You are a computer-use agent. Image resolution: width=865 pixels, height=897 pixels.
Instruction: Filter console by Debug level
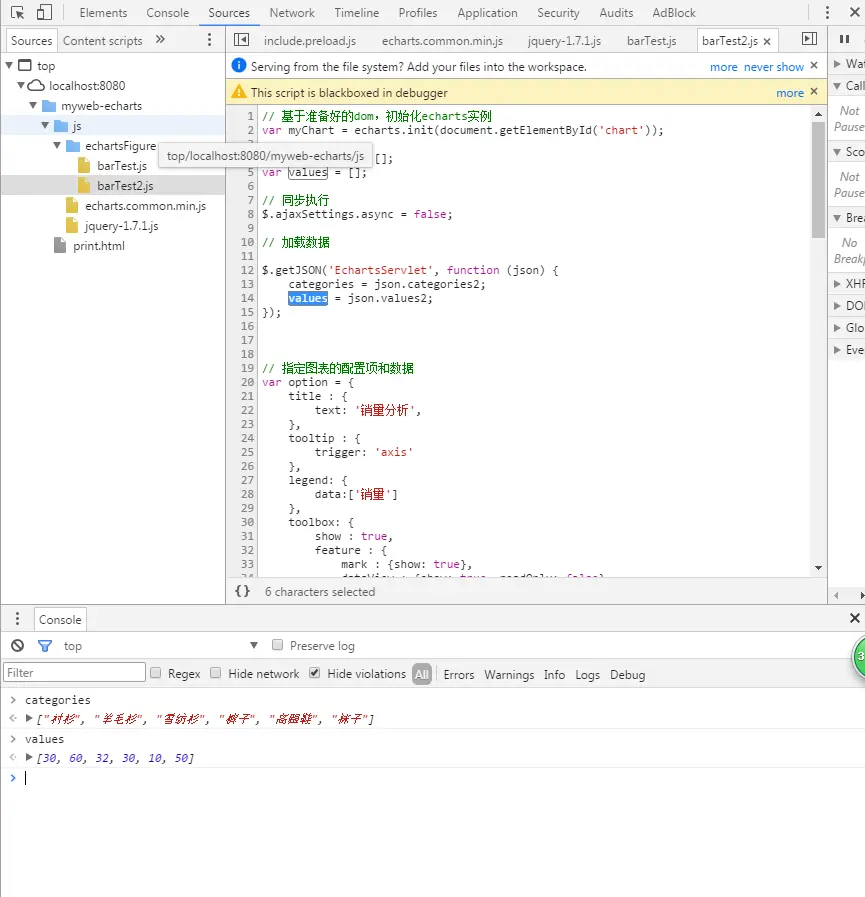click(628, 675)
